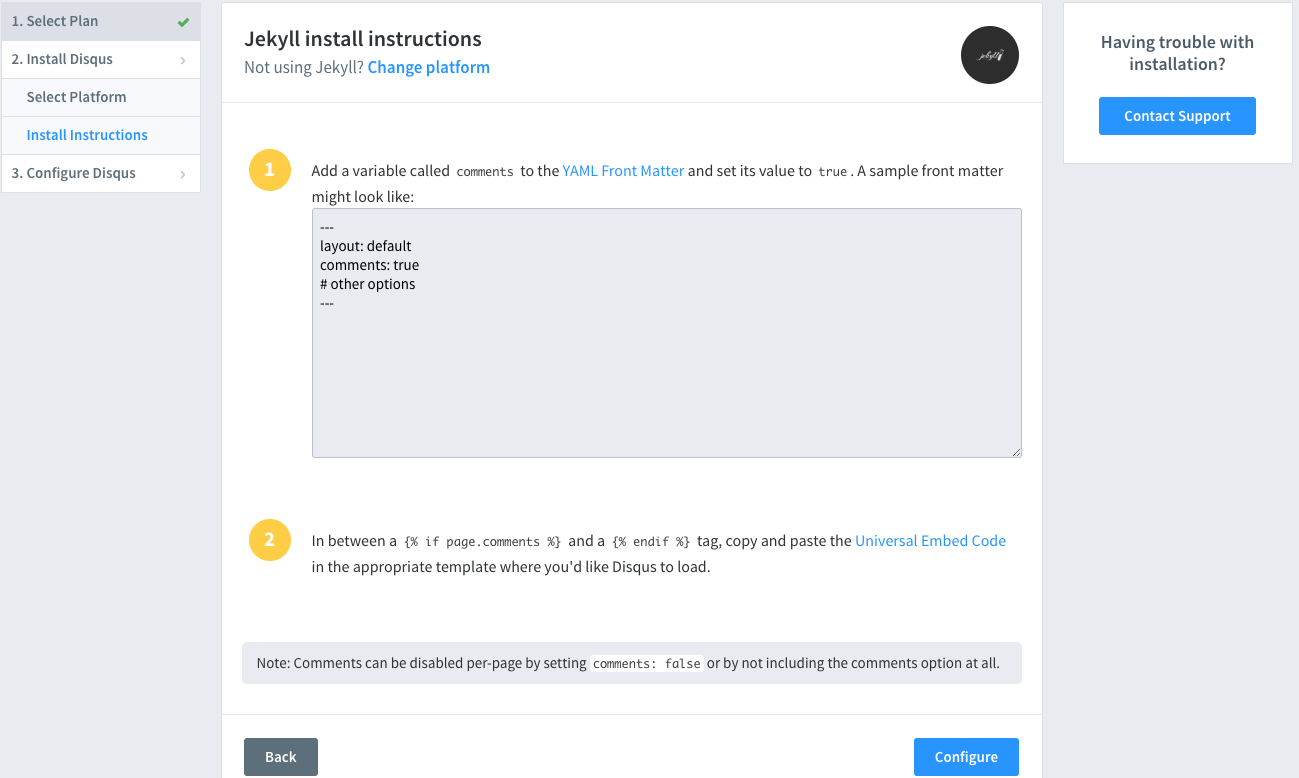The image size is (1299, 778).
Task: Click the Back button
Action: point(281,757)
